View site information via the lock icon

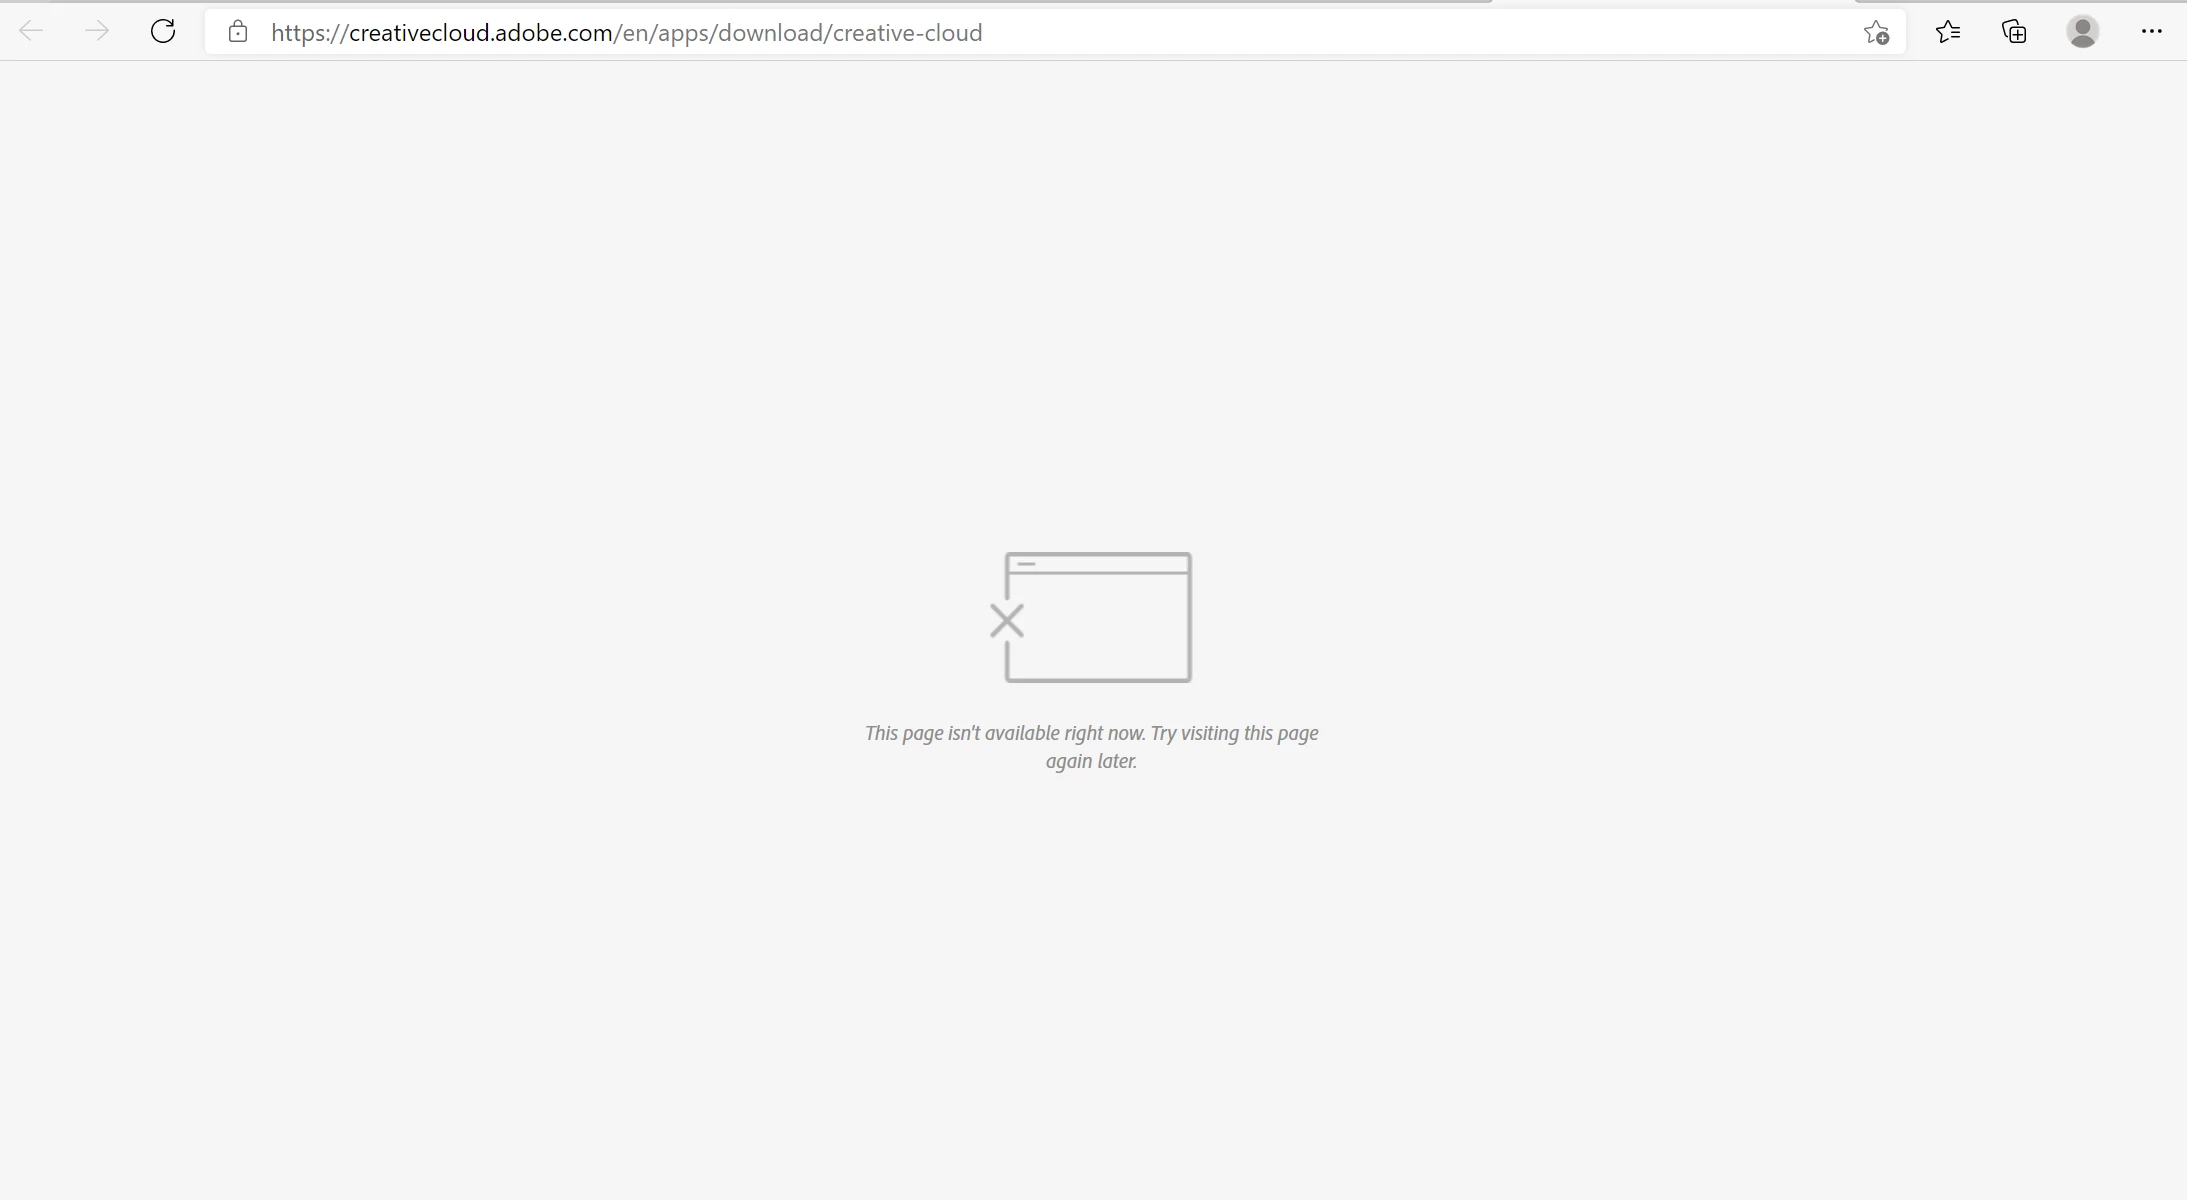click(x=238, y=32)
